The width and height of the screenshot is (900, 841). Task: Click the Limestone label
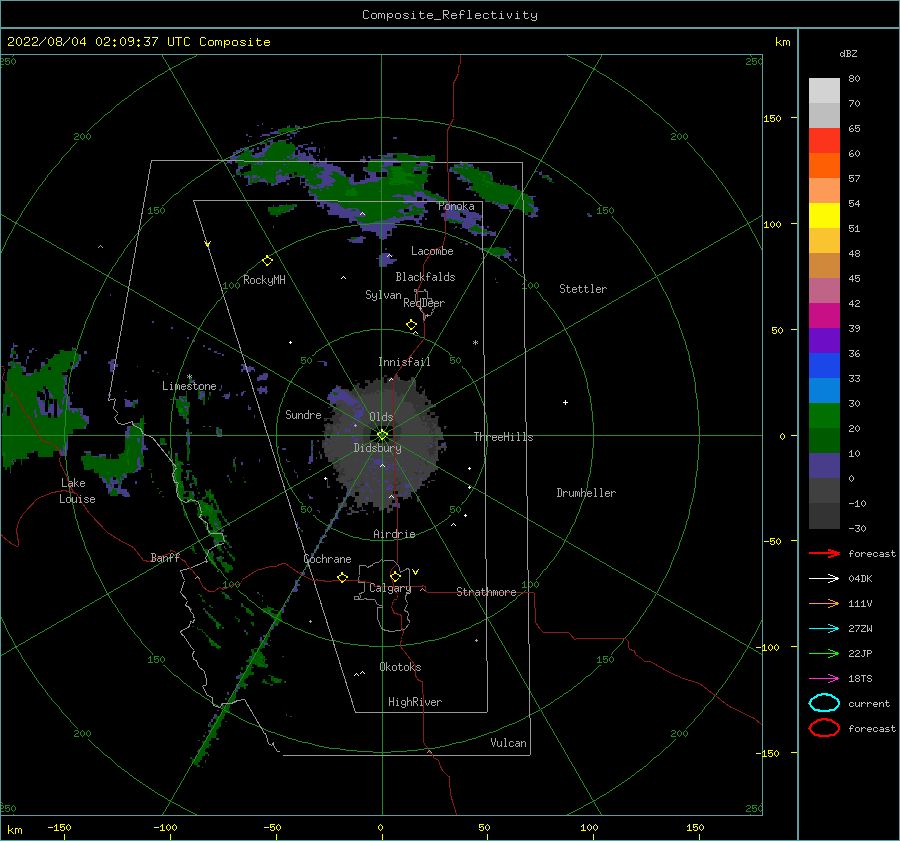coord(189,386)
